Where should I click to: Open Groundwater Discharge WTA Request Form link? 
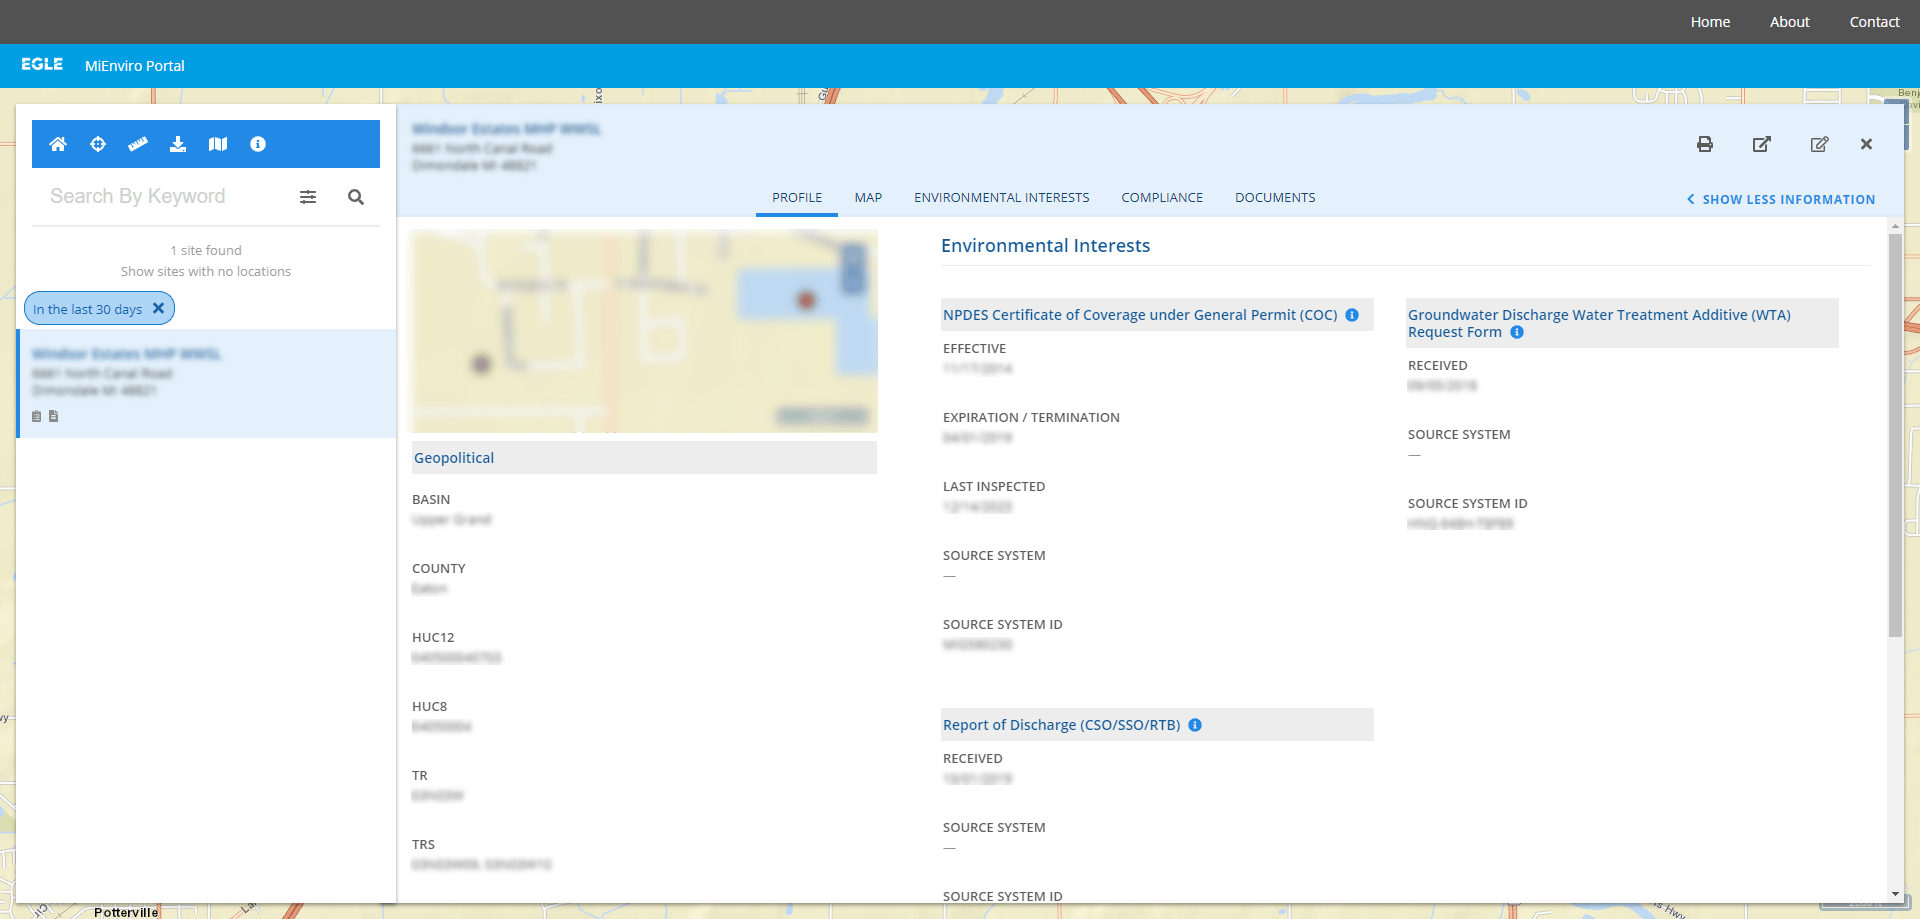1599,323
